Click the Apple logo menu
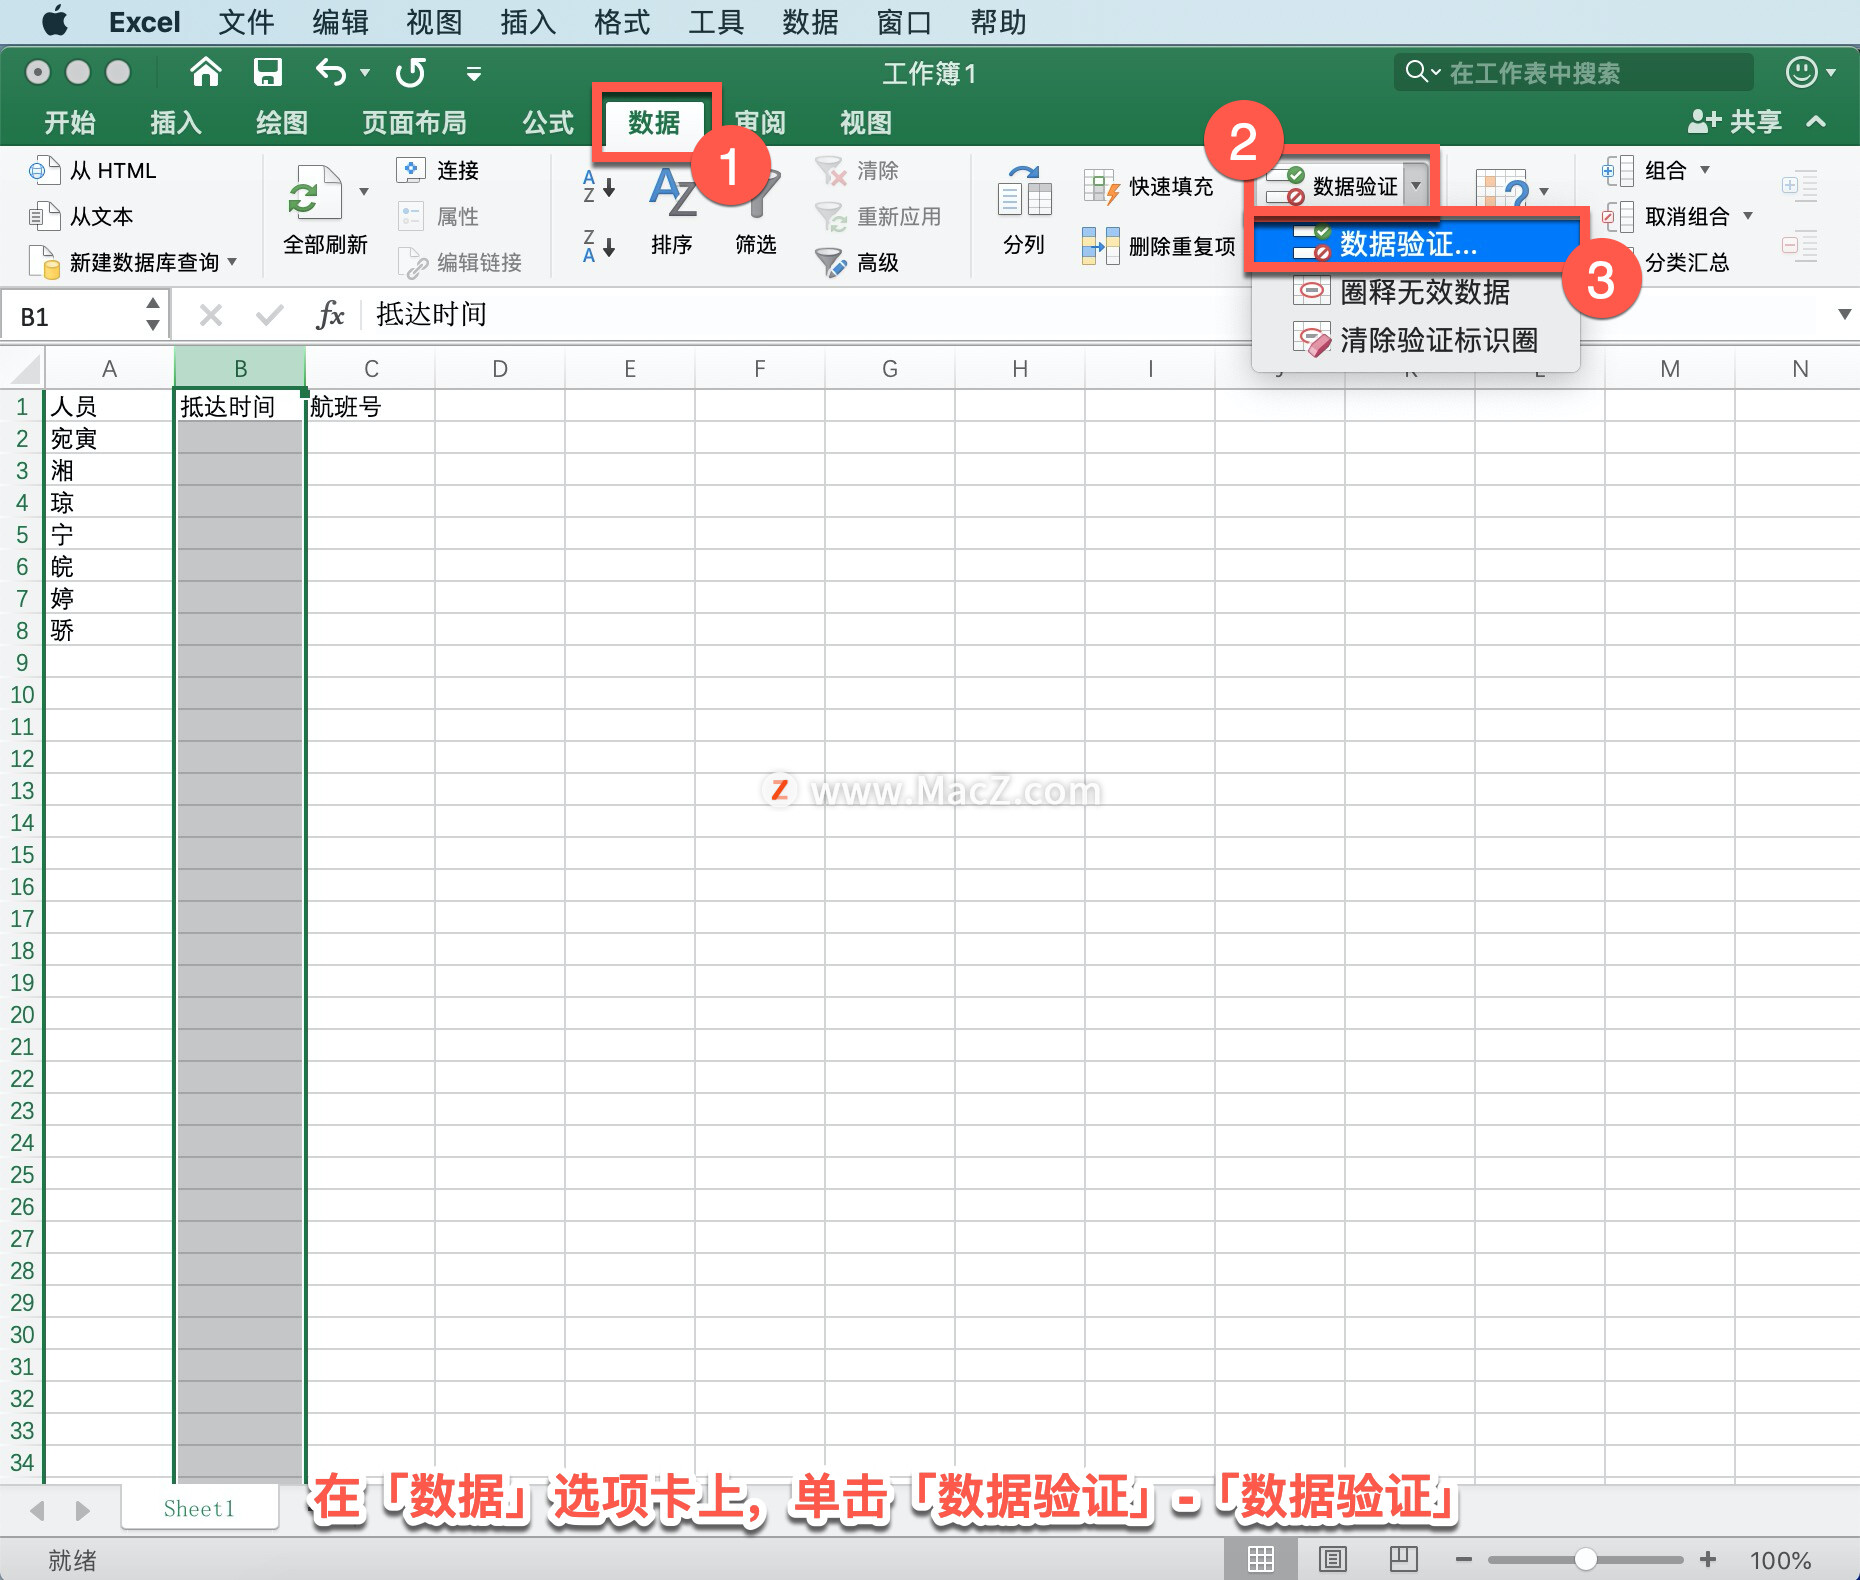The width and height of the screenshot is (1860, 1580). pos(55,21)
